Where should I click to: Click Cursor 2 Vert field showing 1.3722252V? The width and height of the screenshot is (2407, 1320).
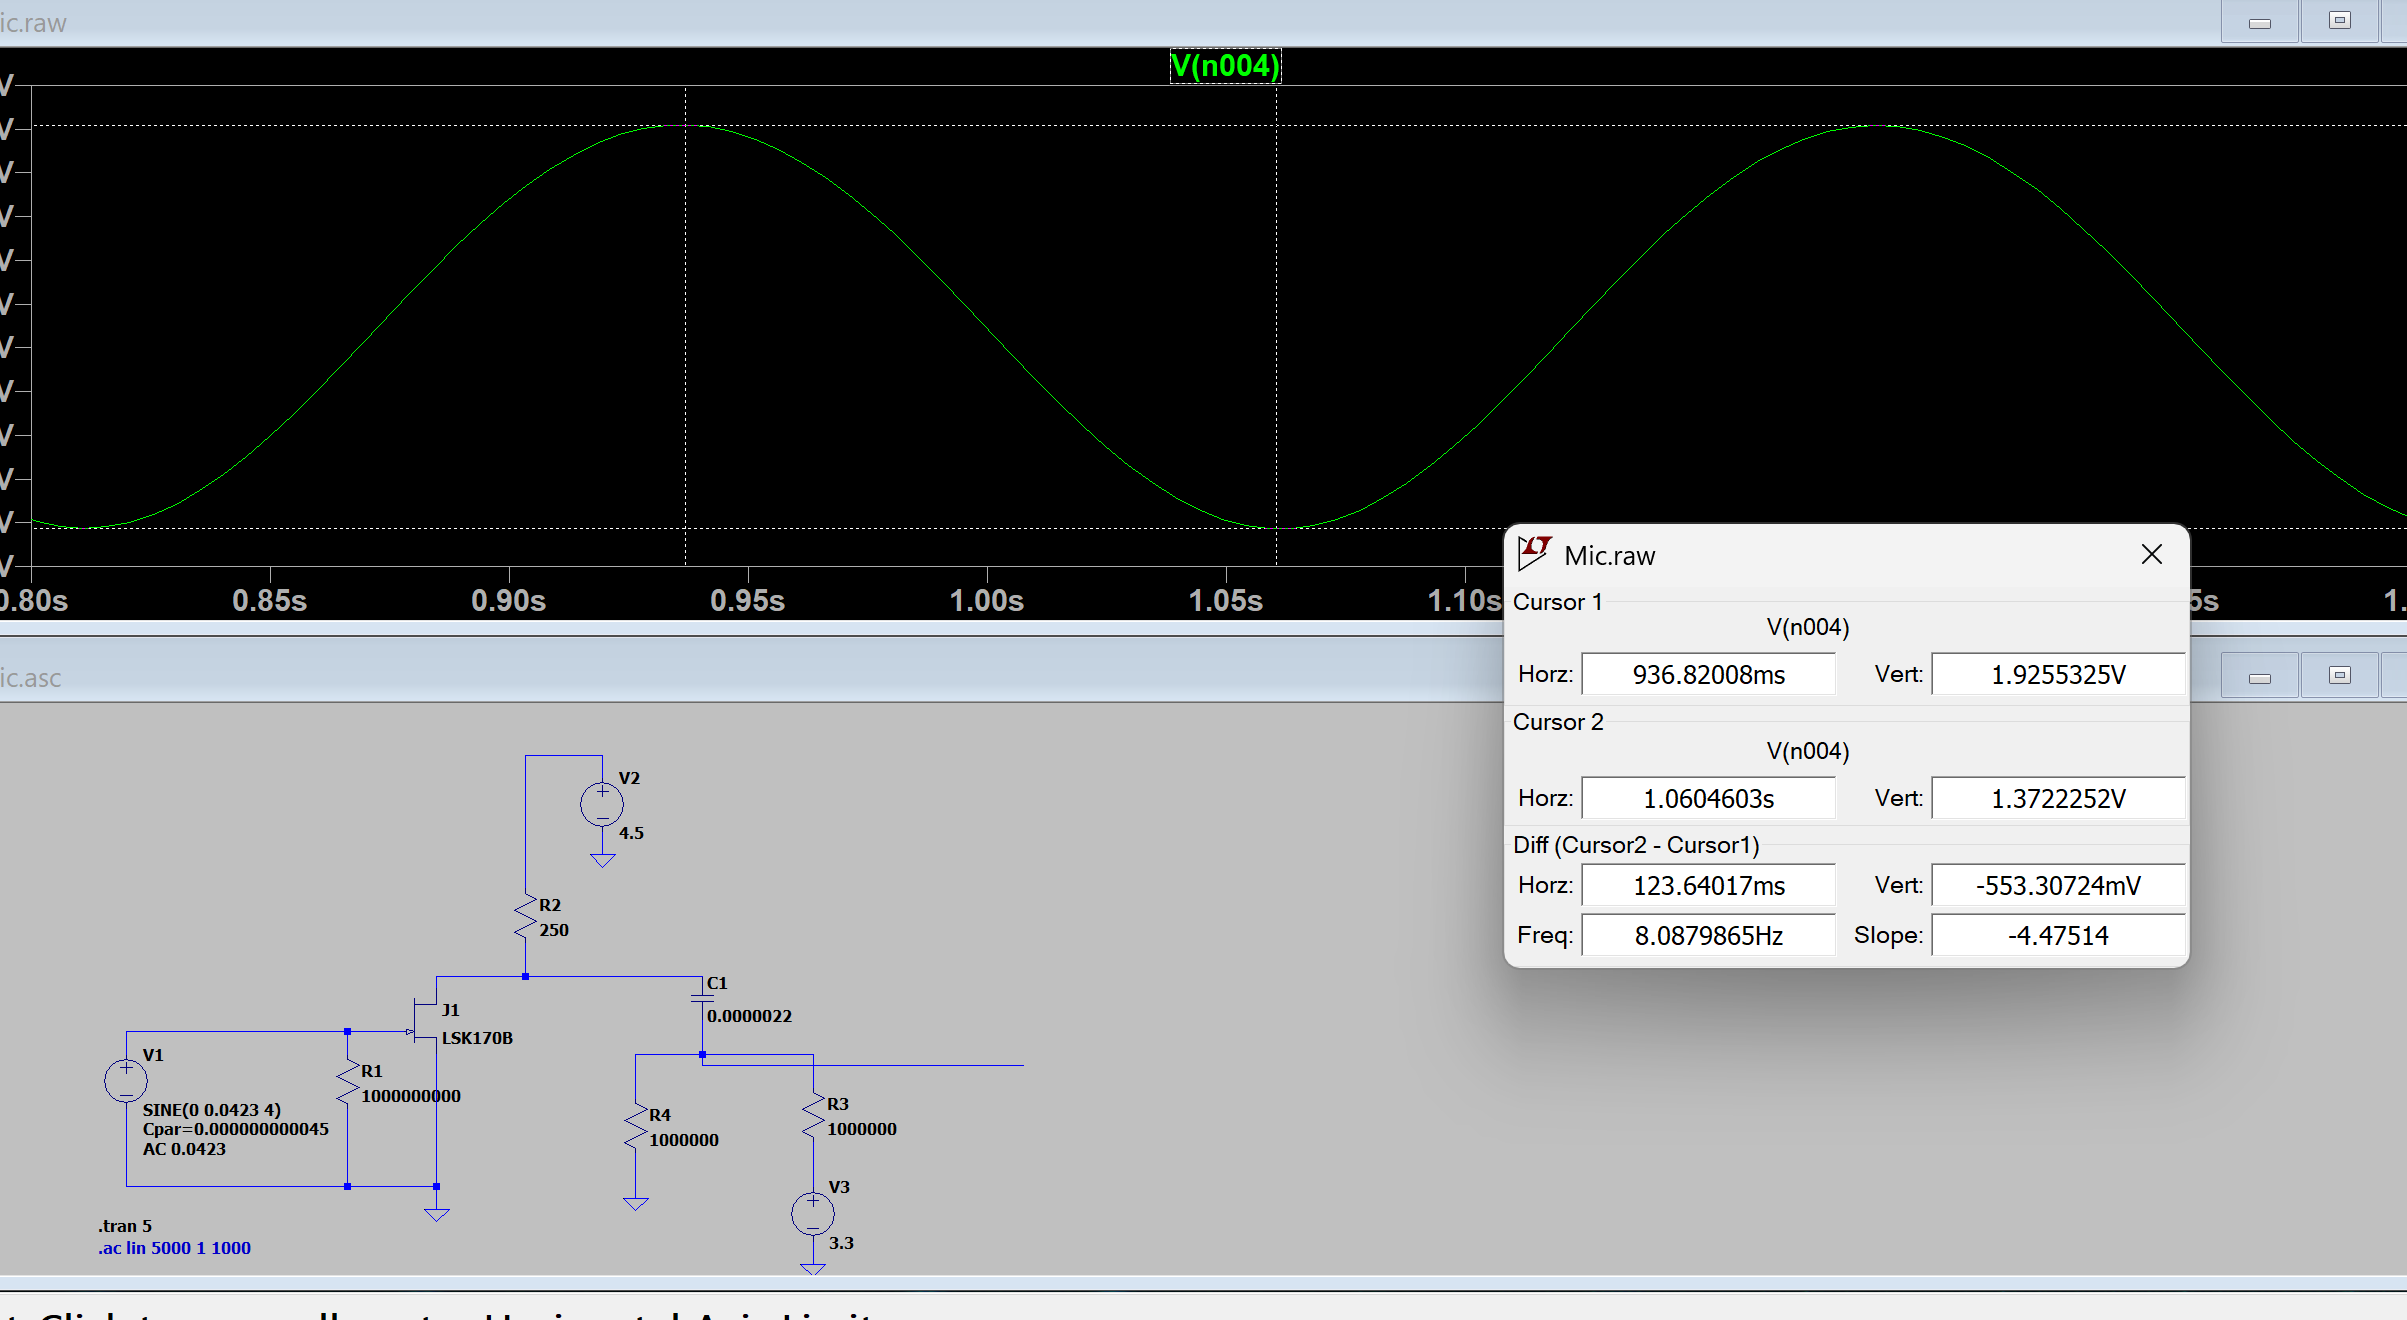pyautogui.click(x=2057, y=799)
